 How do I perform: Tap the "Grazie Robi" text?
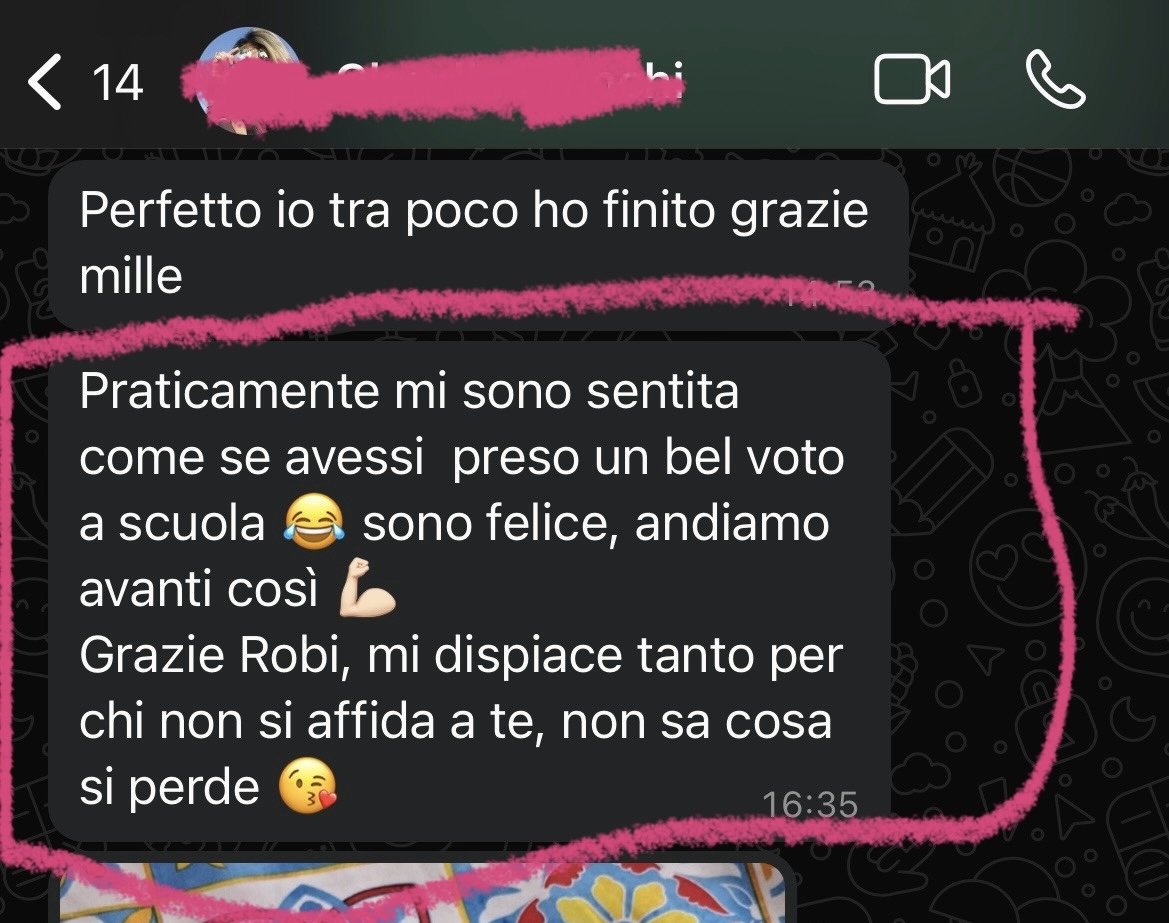(215, 656)
